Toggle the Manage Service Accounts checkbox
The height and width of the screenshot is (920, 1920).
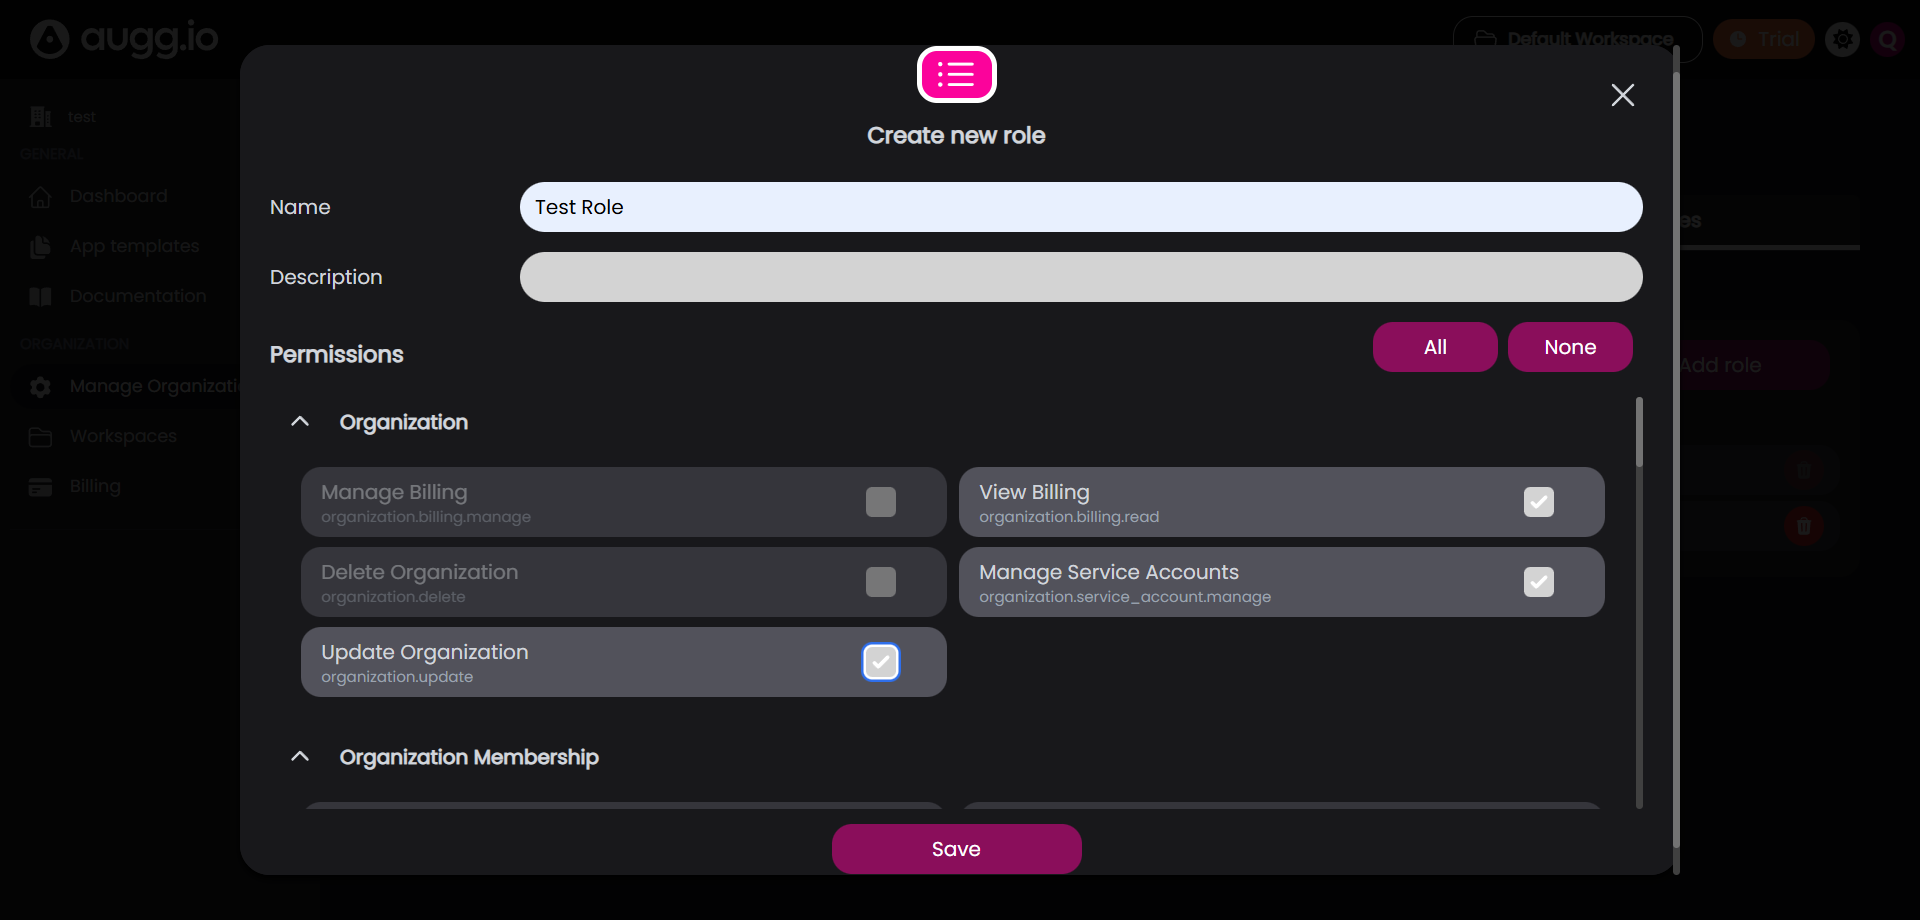[1538, 582]
